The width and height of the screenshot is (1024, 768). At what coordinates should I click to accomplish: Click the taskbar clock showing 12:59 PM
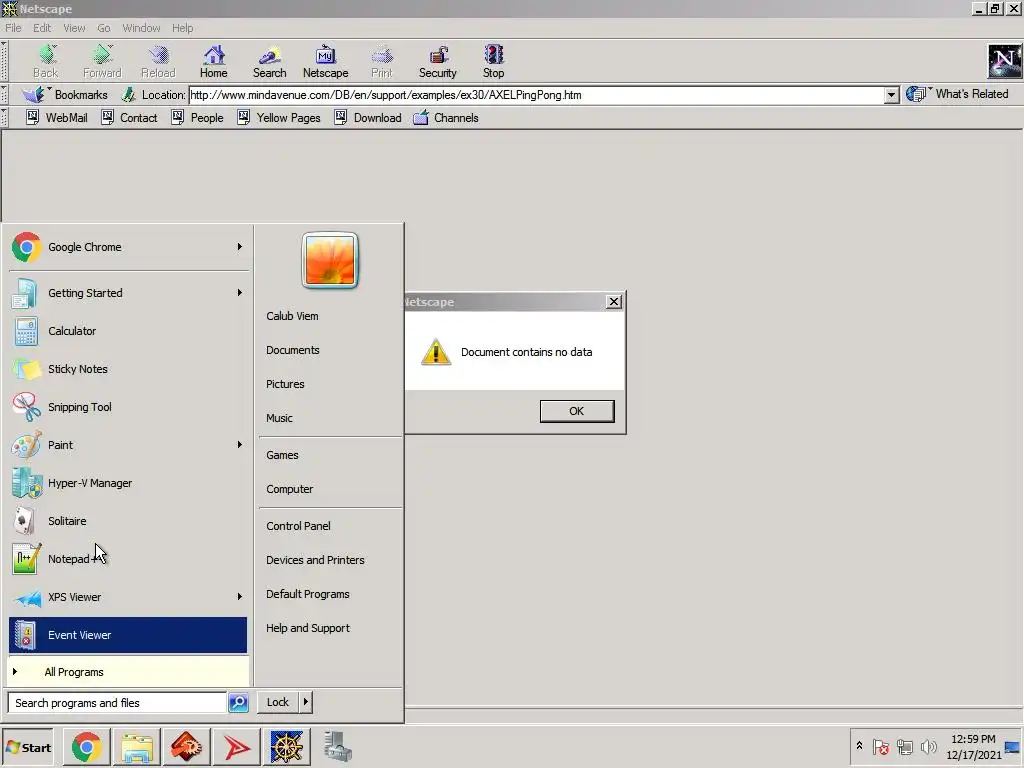tap(973, 747)
